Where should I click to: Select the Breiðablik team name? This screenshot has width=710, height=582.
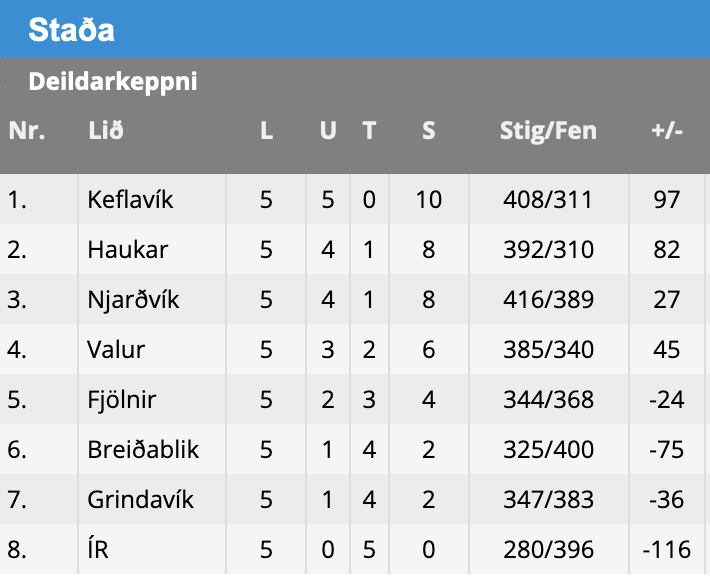tap(143, 449)
